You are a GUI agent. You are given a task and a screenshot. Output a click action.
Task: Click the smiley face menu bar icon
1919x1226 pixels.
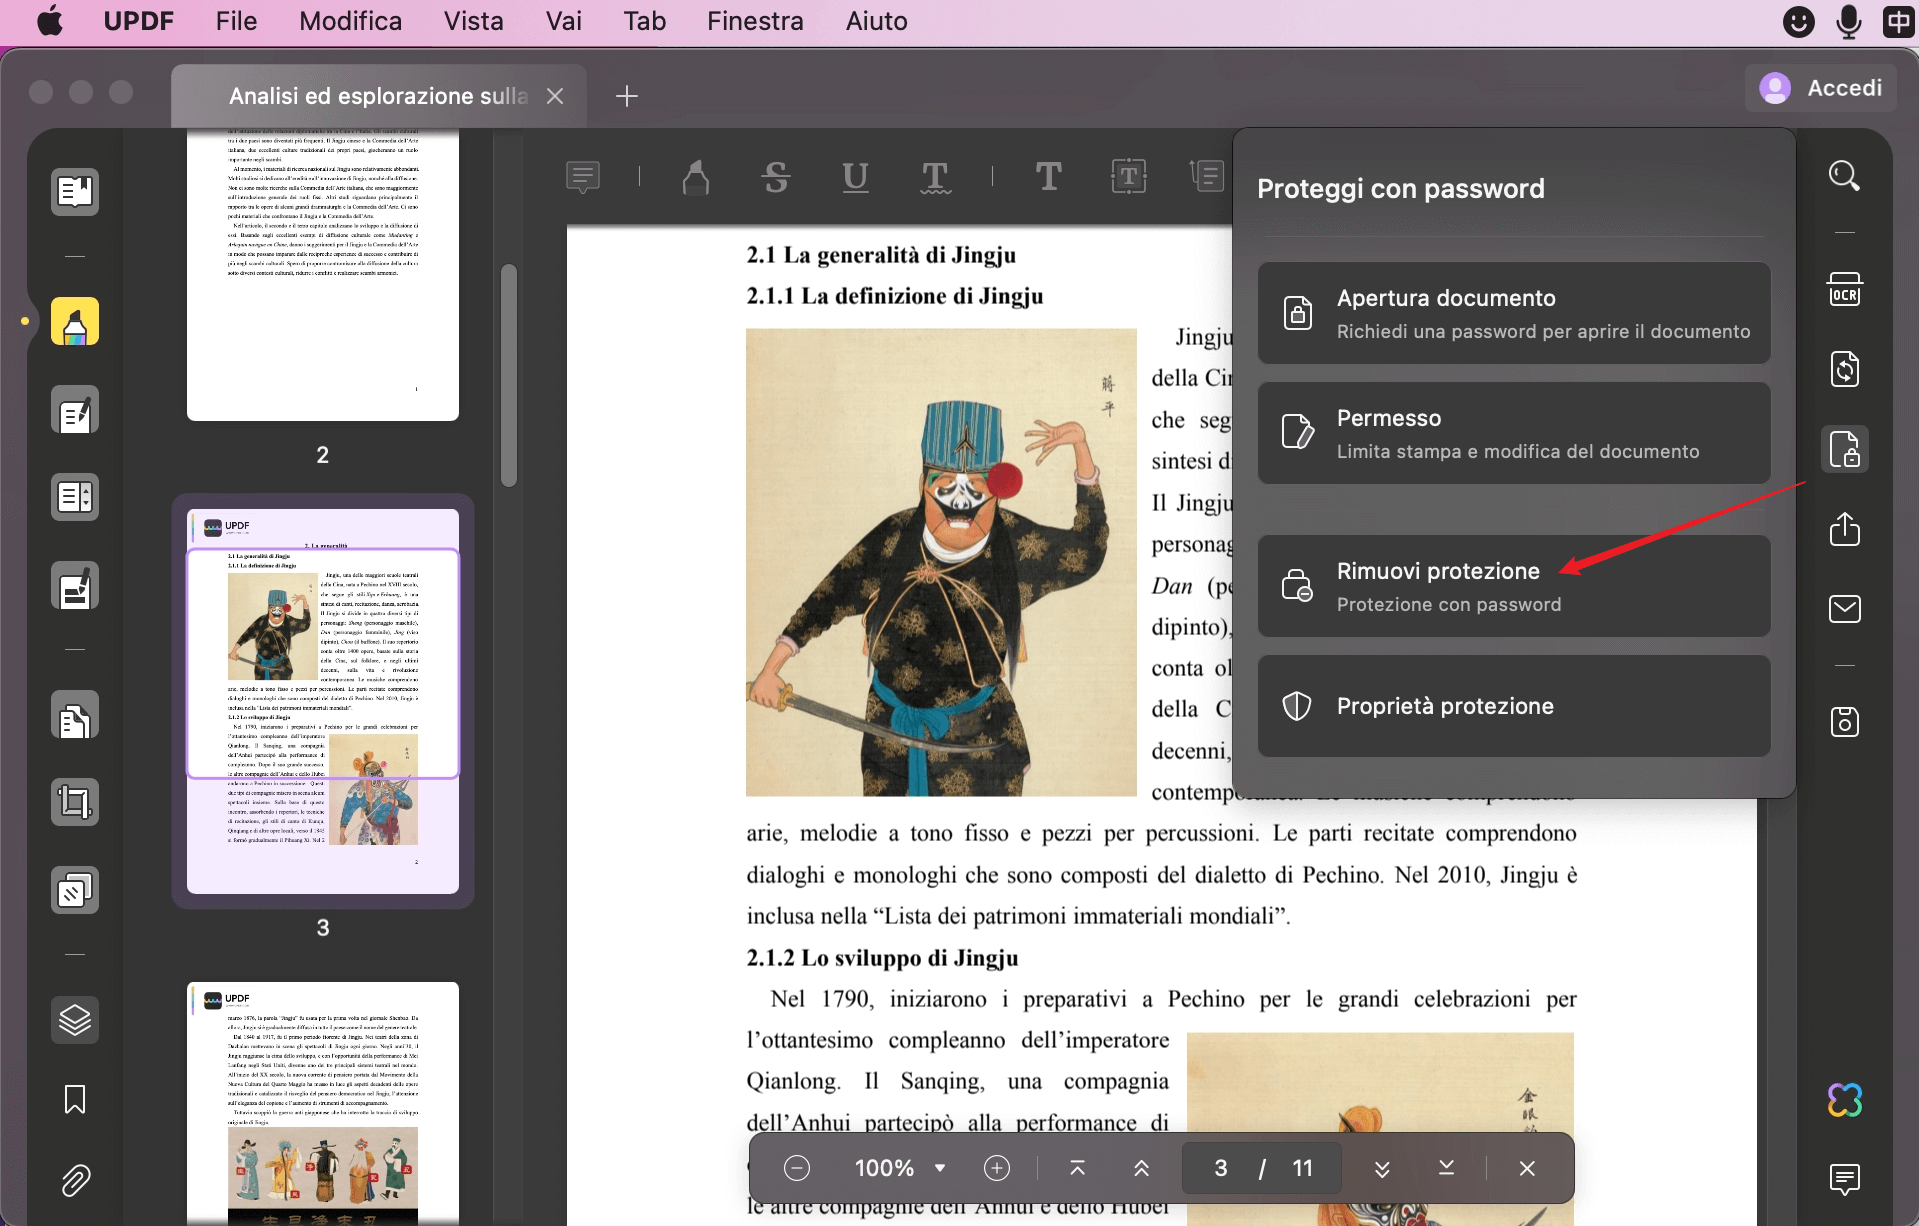click(1799, 21)
